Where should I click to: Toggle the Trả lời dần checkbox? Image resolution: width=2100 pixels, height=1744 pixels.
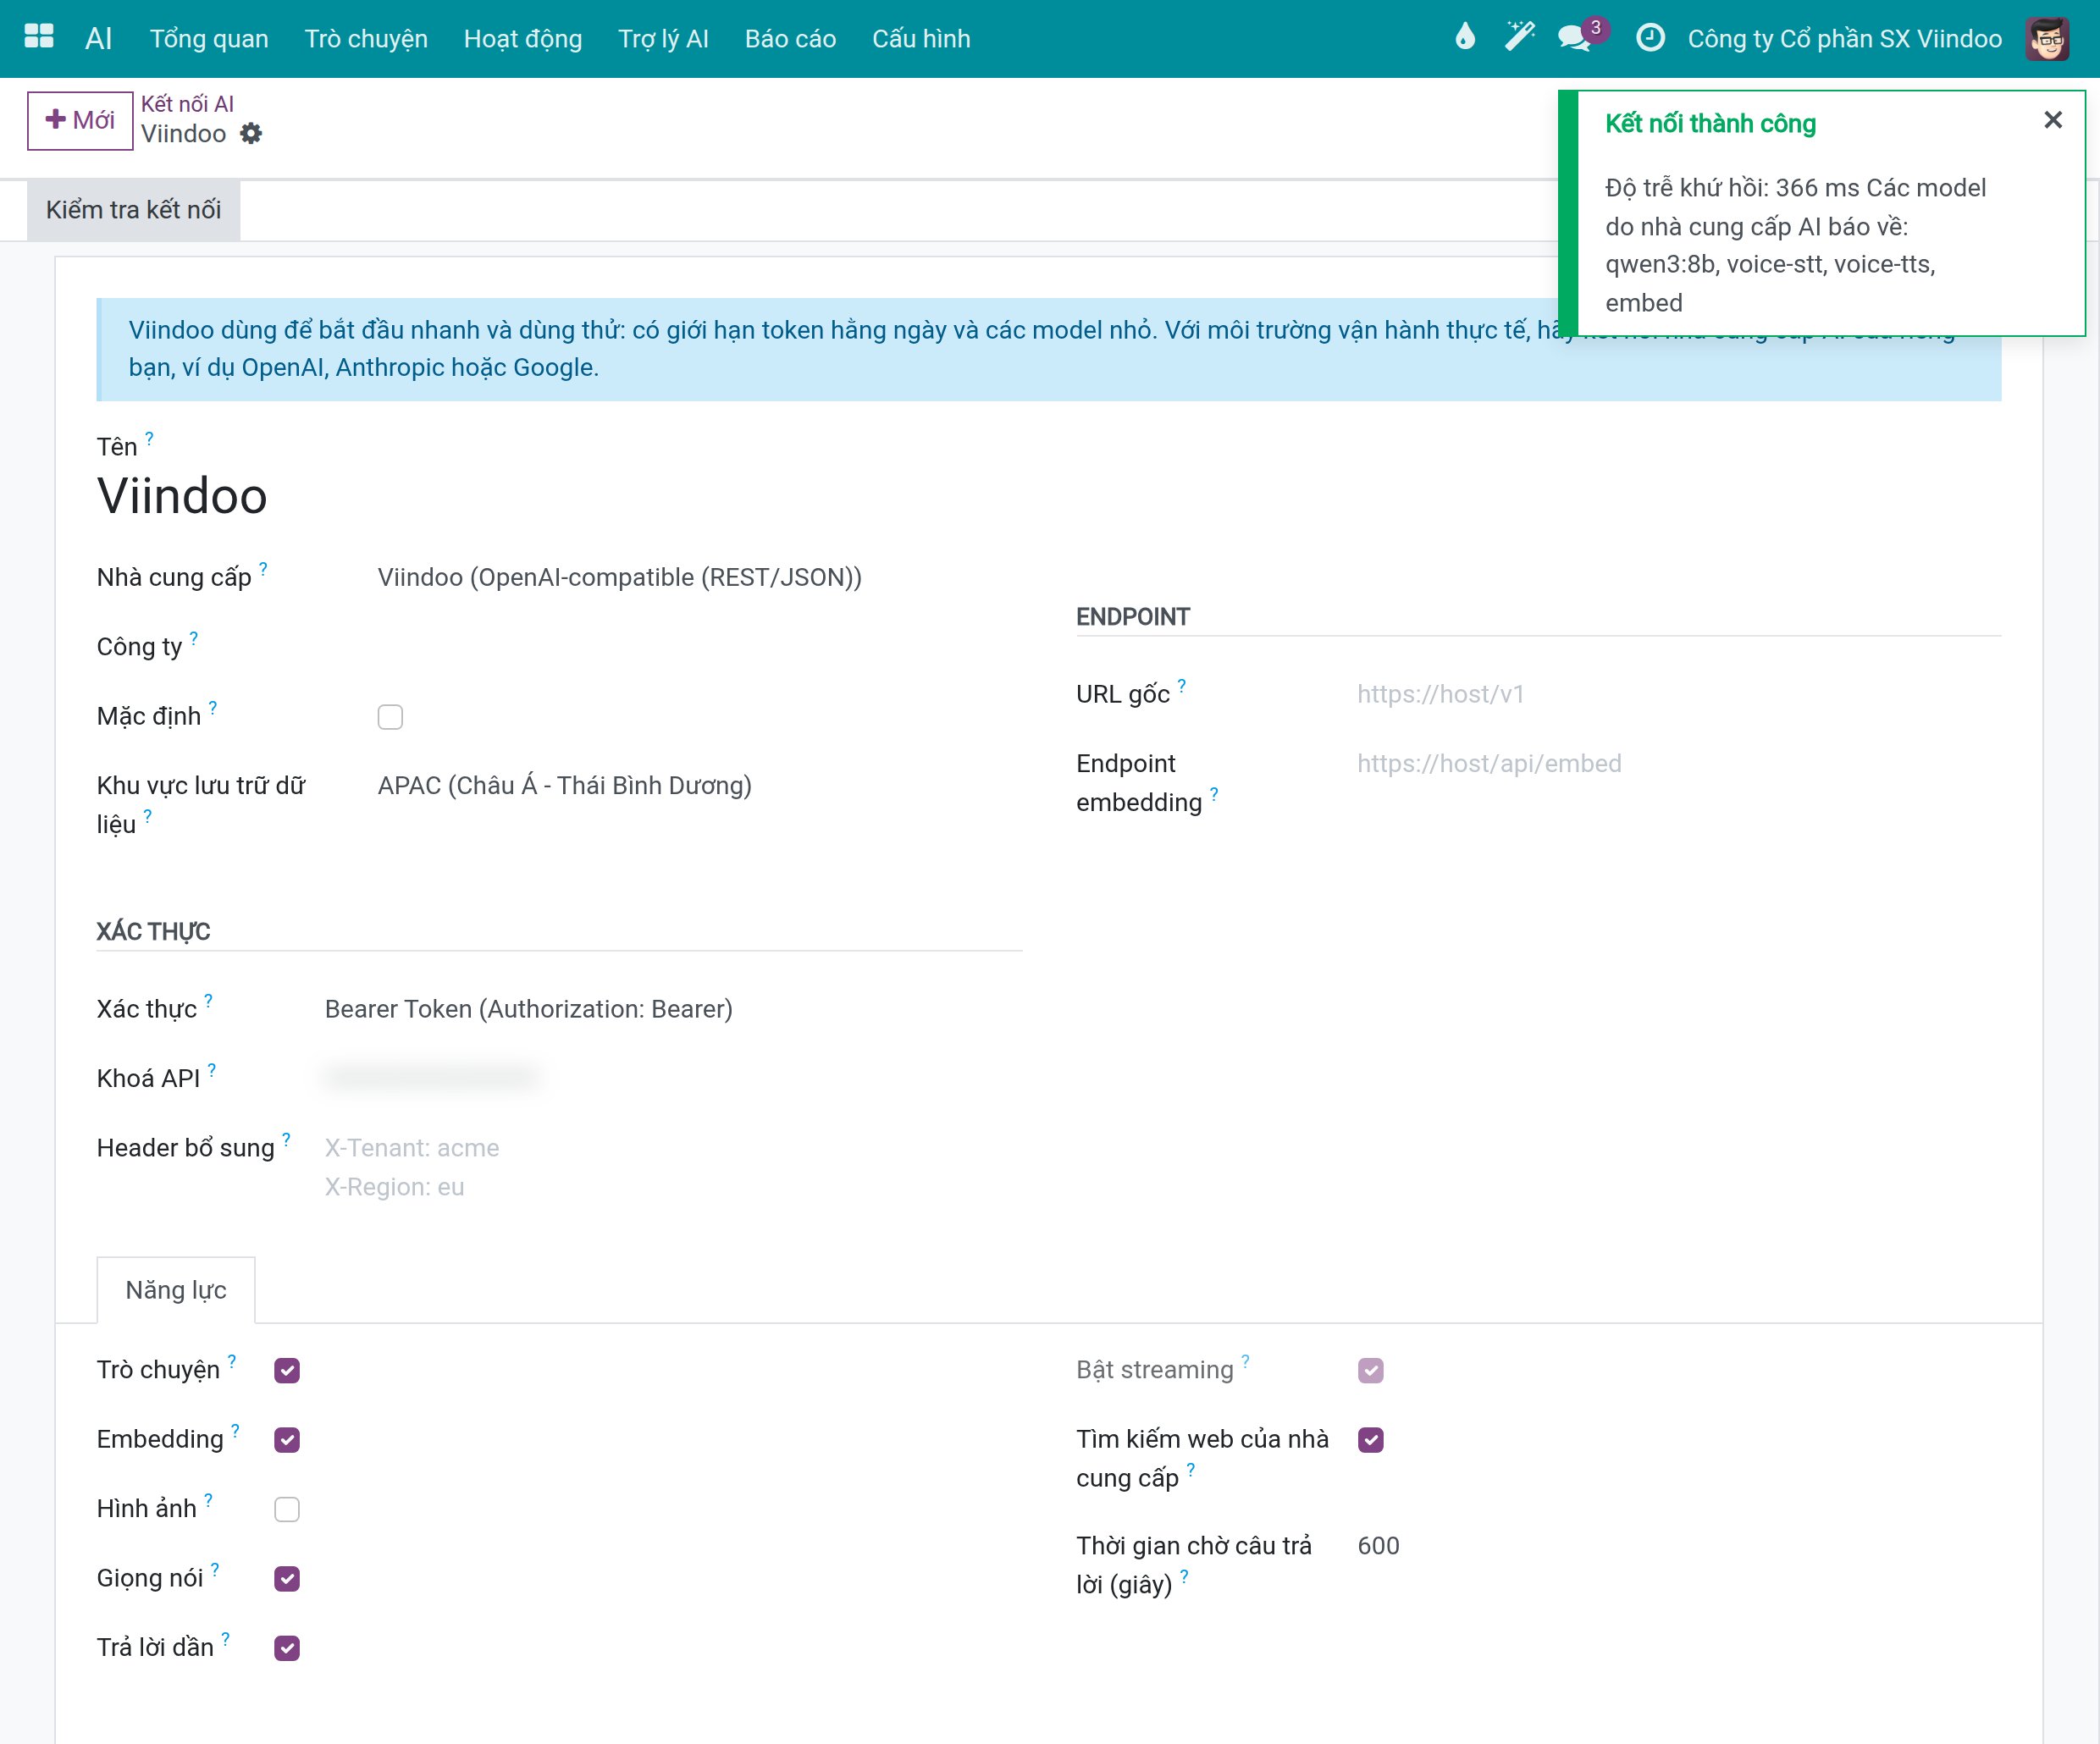click(287, 1648)
